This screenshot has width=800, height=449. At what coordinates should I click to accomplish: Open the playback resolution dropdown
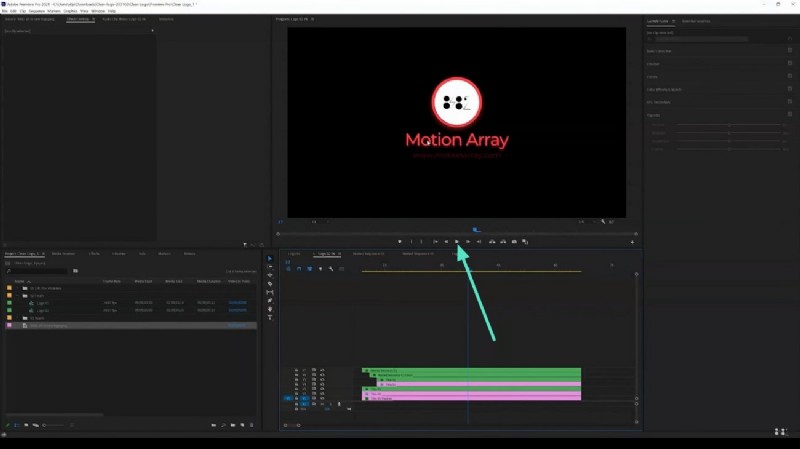(586, 222)
